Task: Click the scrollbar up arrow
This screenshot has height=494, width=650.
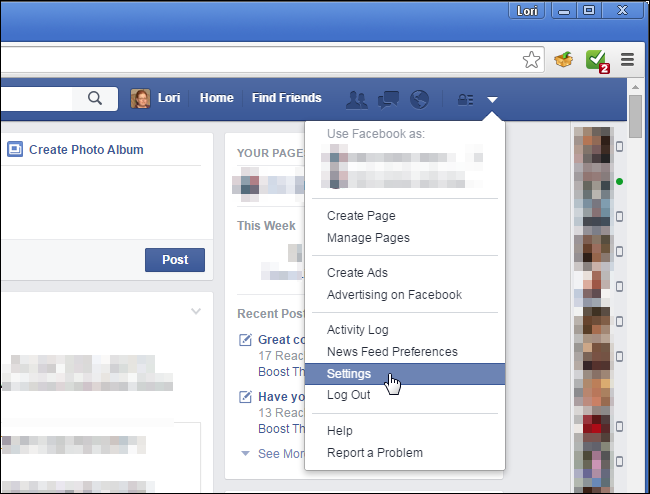Action: pos(635,87)
